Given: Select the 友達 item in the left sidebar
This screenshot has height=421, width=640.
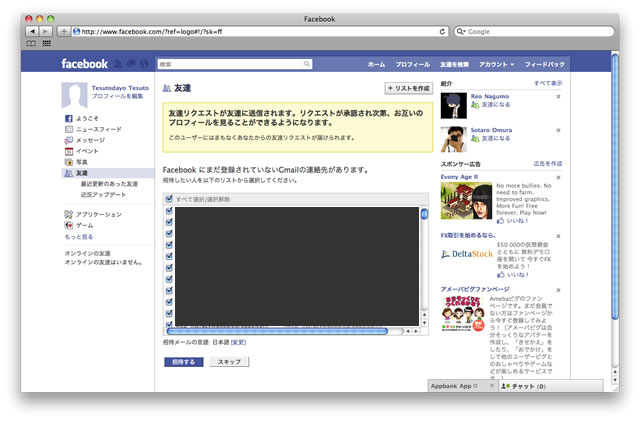Looking at the screenshot, I should [108, 173].
